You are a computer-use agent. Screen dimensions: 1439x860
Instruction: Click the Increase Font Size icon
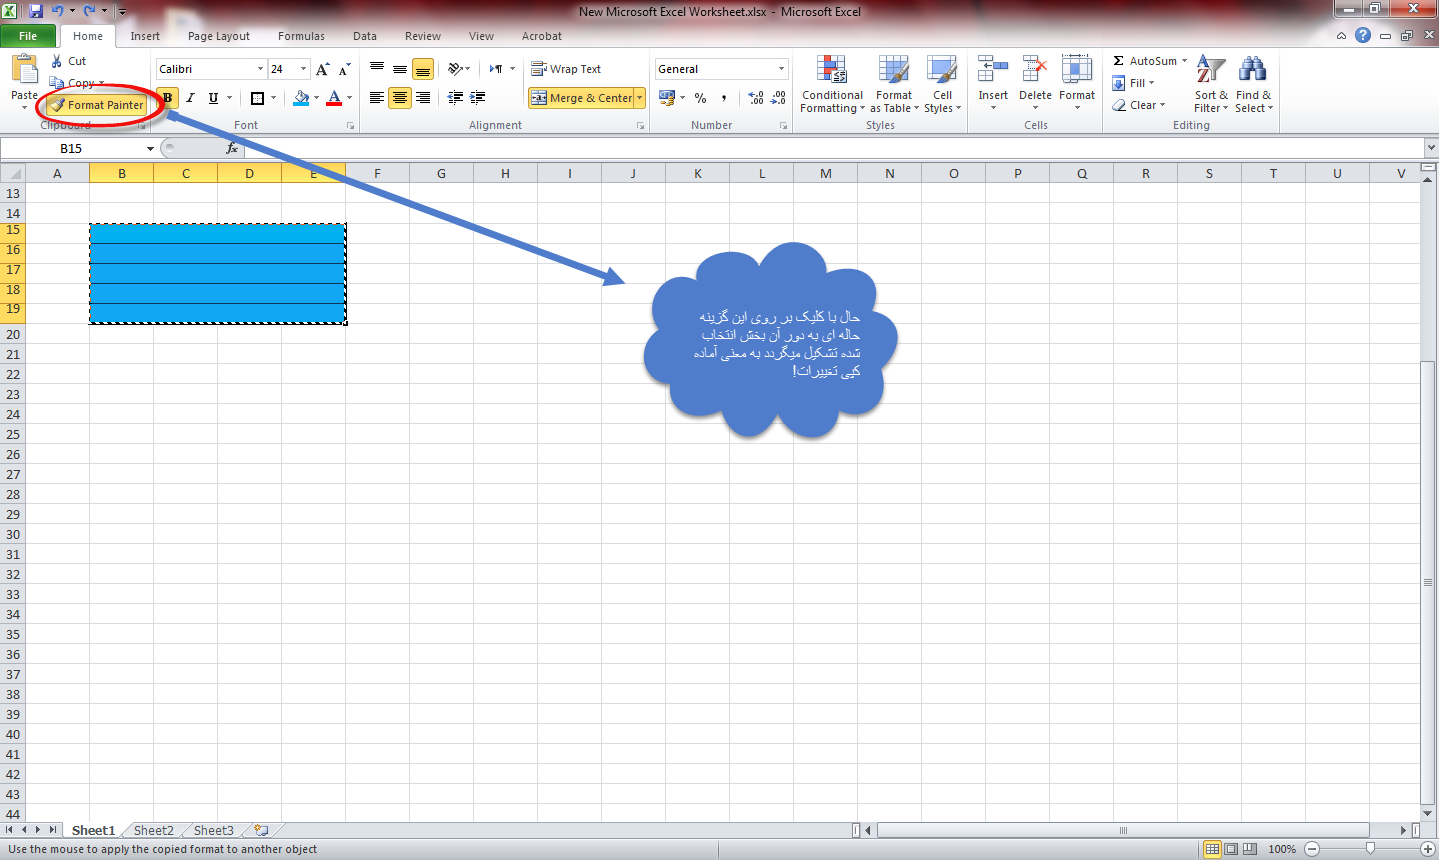[322, 69]
